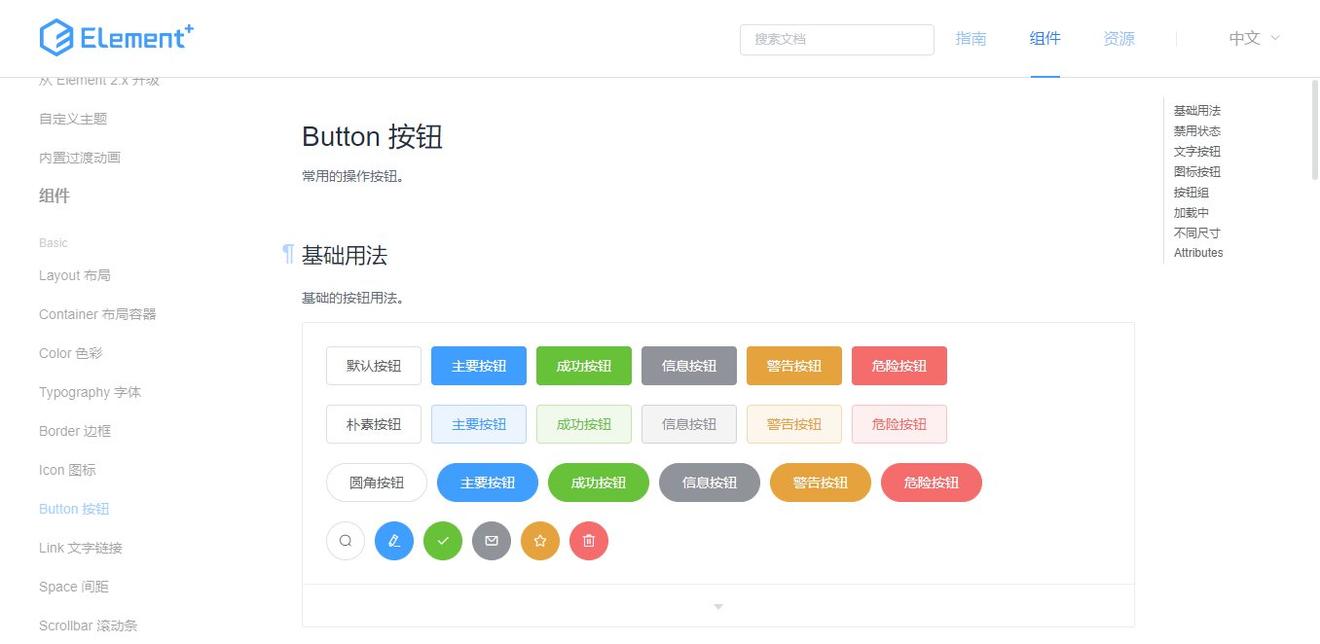This screenshot has height=644, width=1320.
Task: Click the gray circular message icon button
Action: click(x=491, y=540)
